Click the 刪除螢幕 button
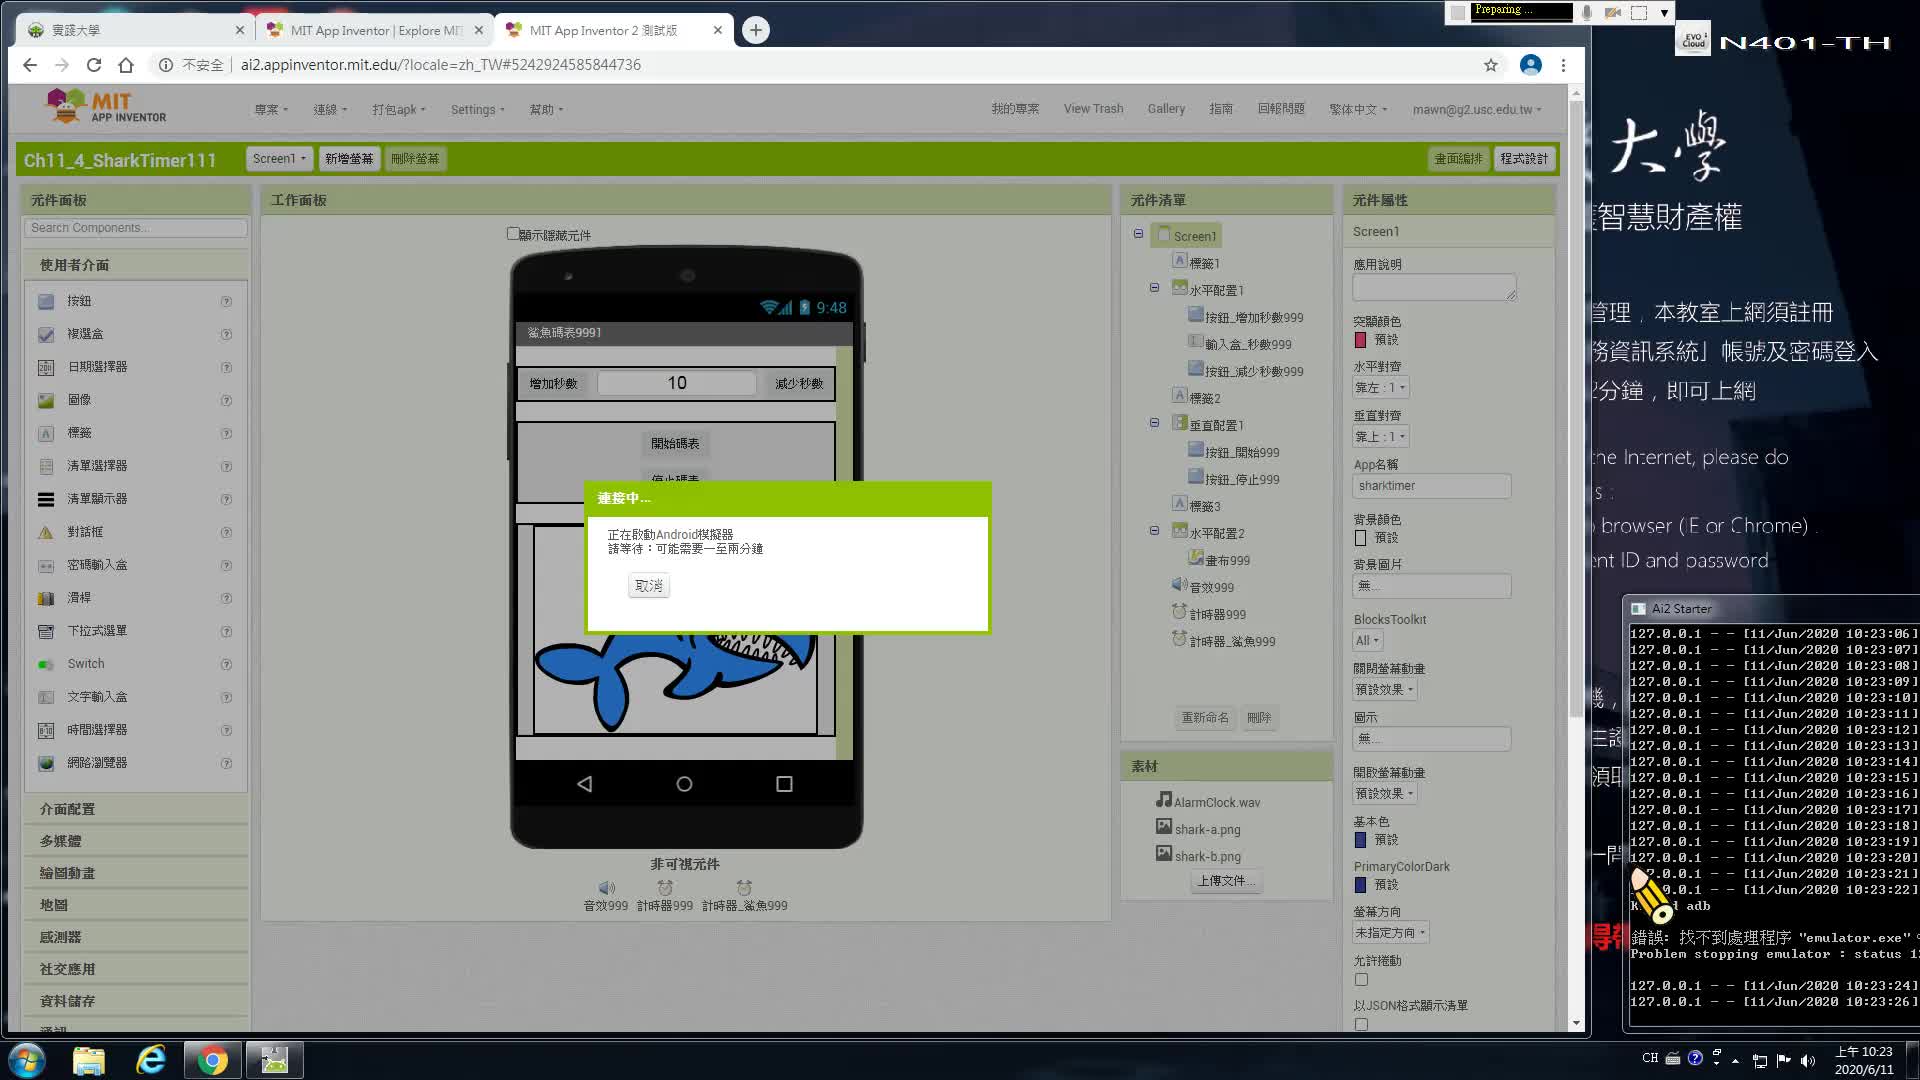This screenshot has height=1080, width=1920. tap(415, 159)
